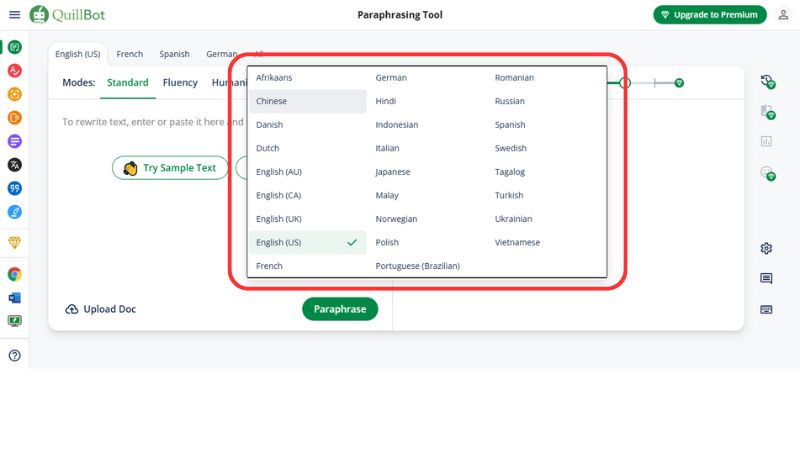
Task: Select the Standard mode
Action: click(128, 83)
